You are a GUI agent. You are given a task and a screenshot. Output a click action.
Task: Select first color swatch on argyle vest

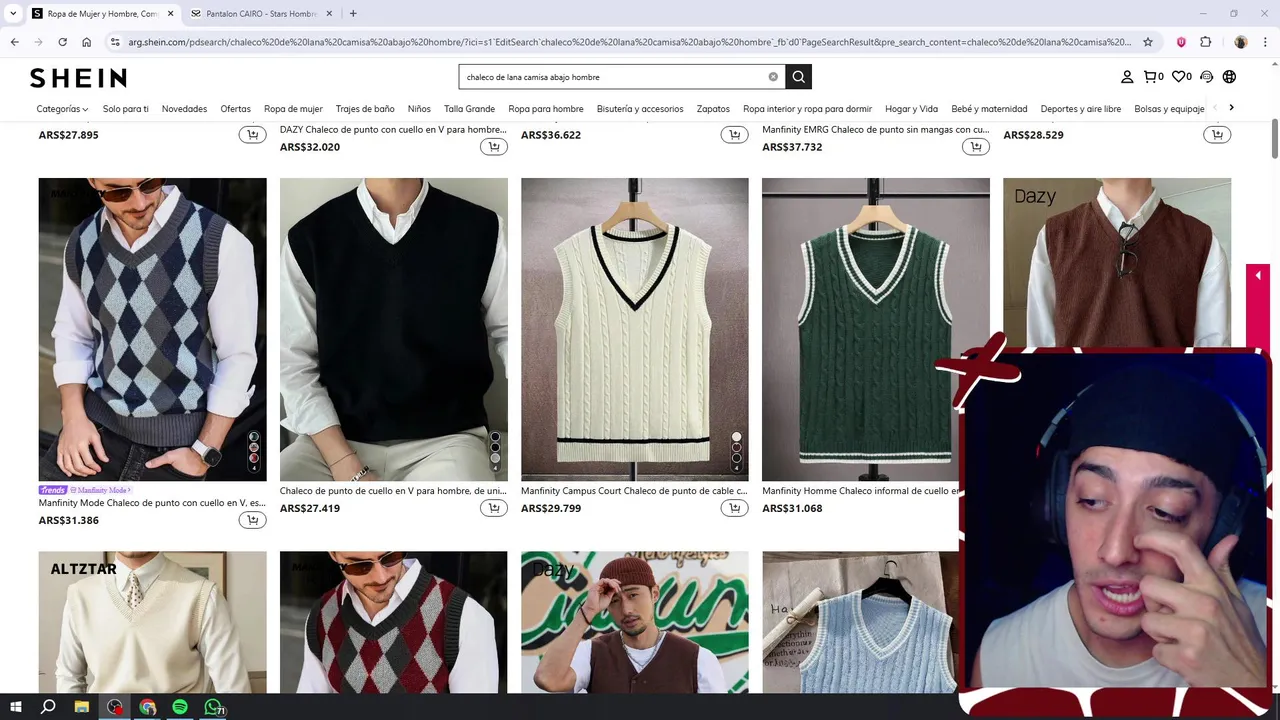(254, 437)
